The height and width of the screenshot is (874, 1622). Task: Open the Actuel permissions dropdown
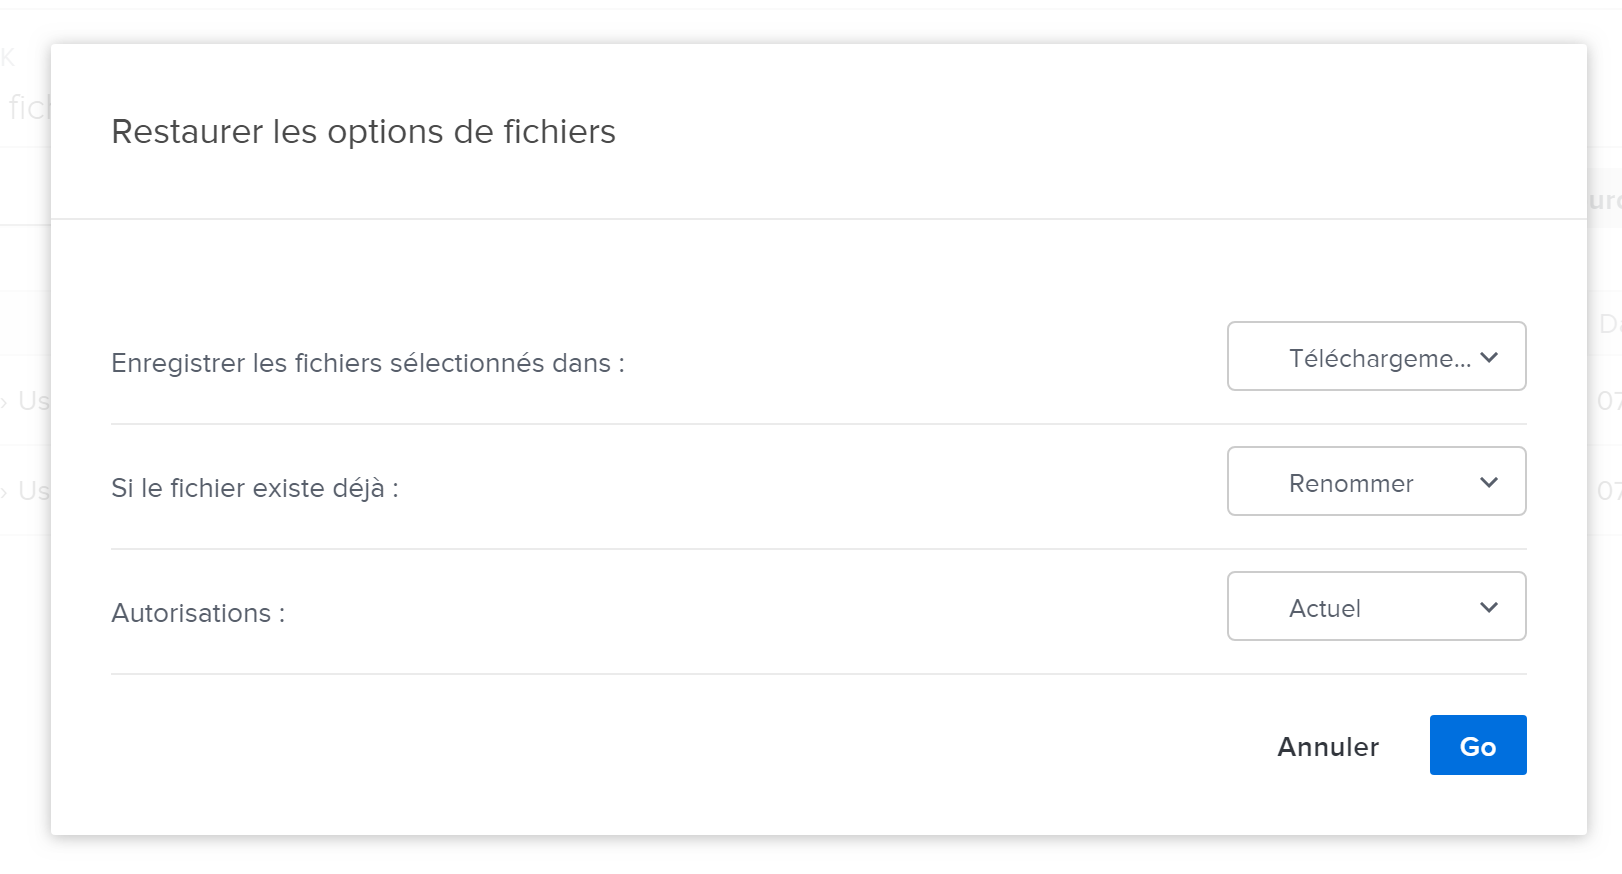[1376, 606]
